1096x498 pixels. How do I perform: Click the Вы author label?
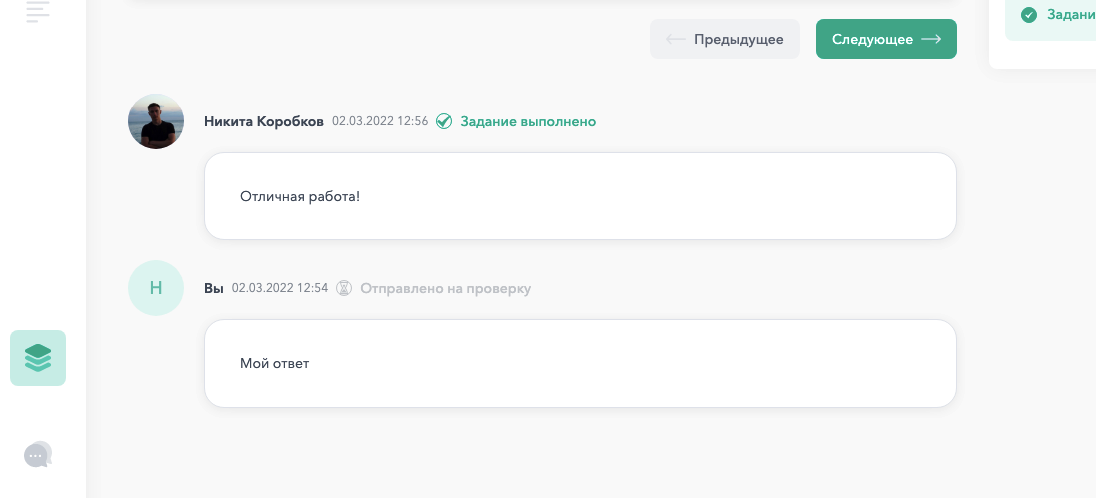[x=213, y=288]
